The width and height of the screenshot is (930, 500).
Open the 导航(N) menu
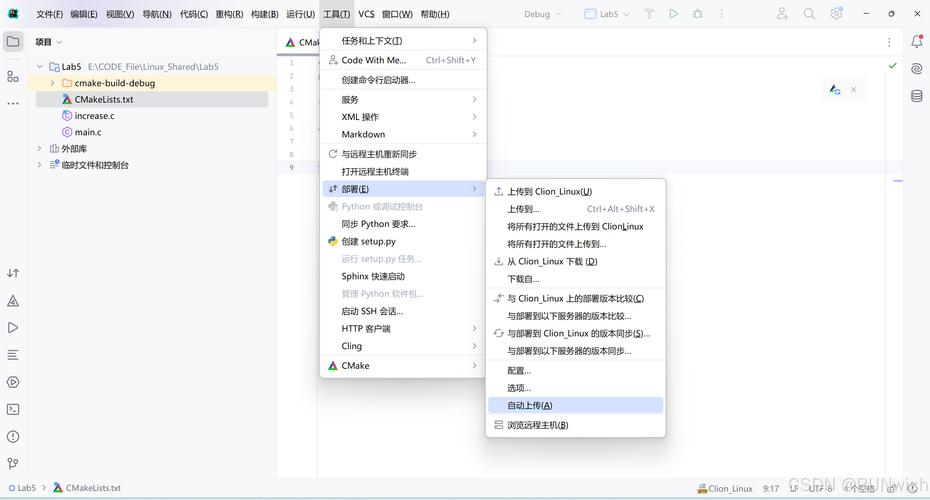157,14
